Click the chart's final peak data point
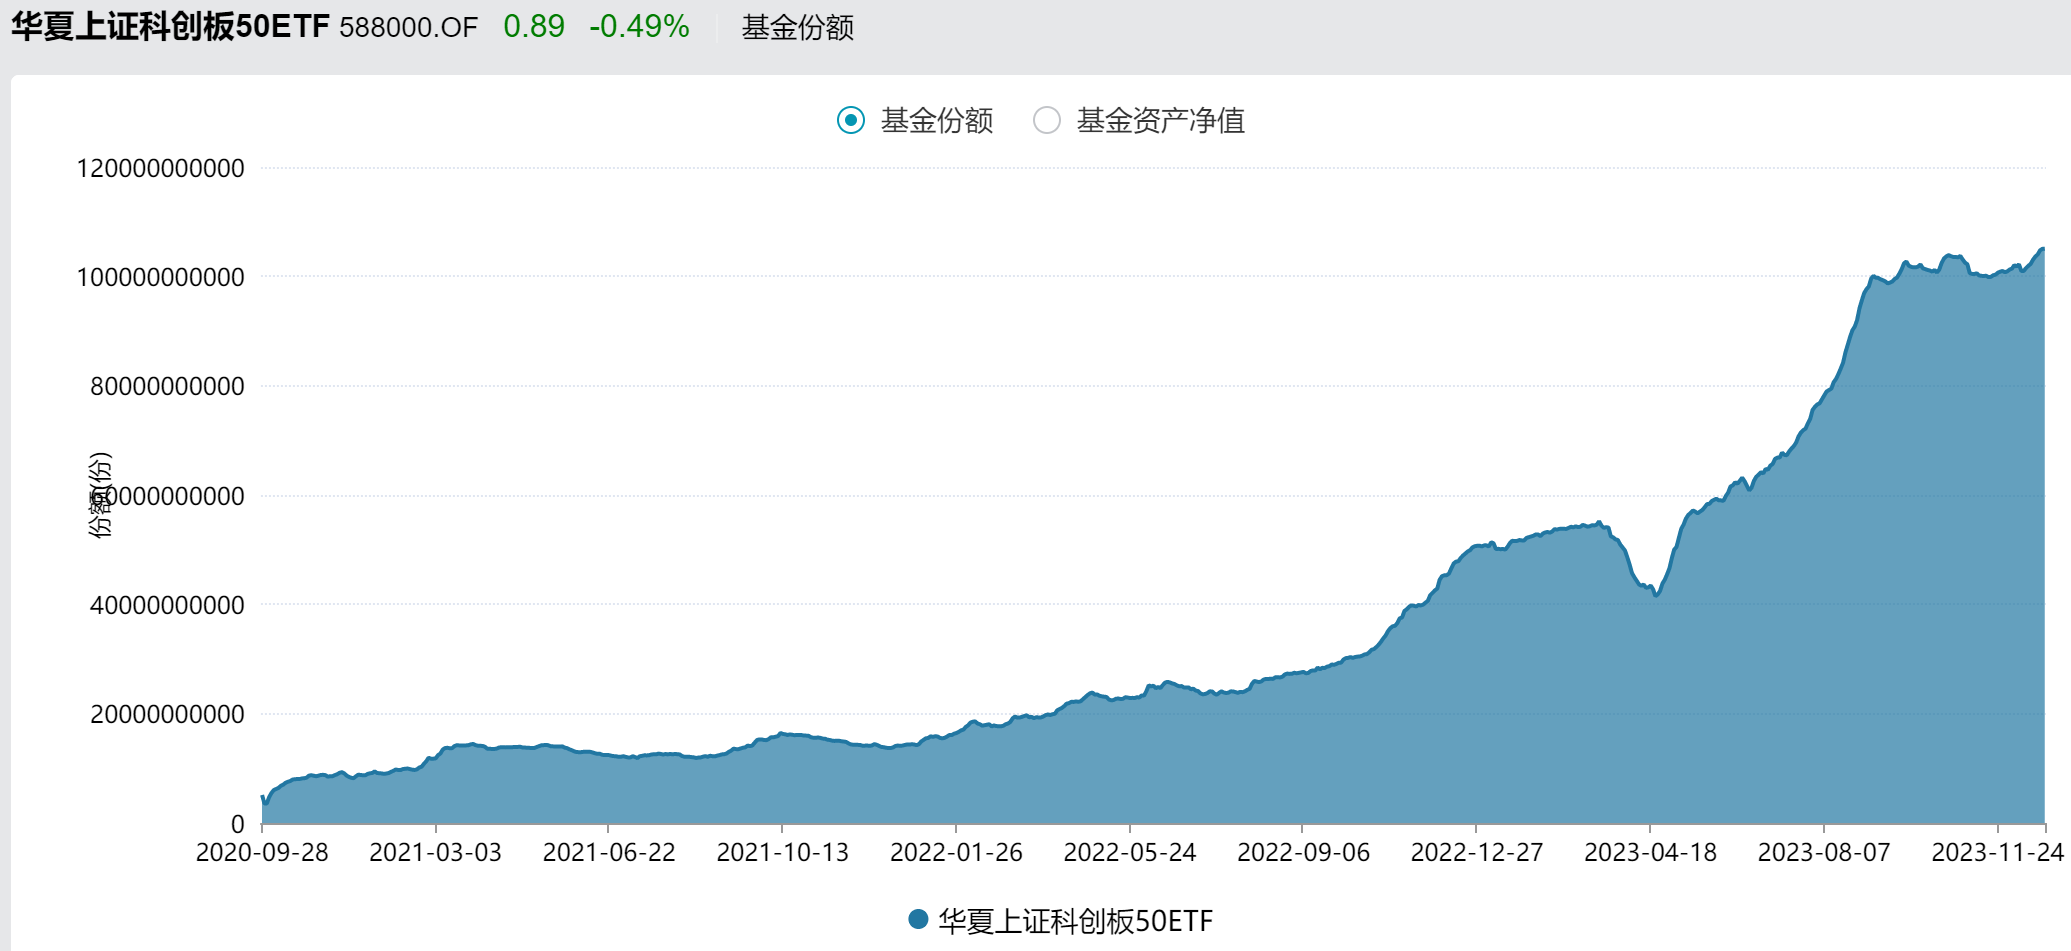 2042,249
